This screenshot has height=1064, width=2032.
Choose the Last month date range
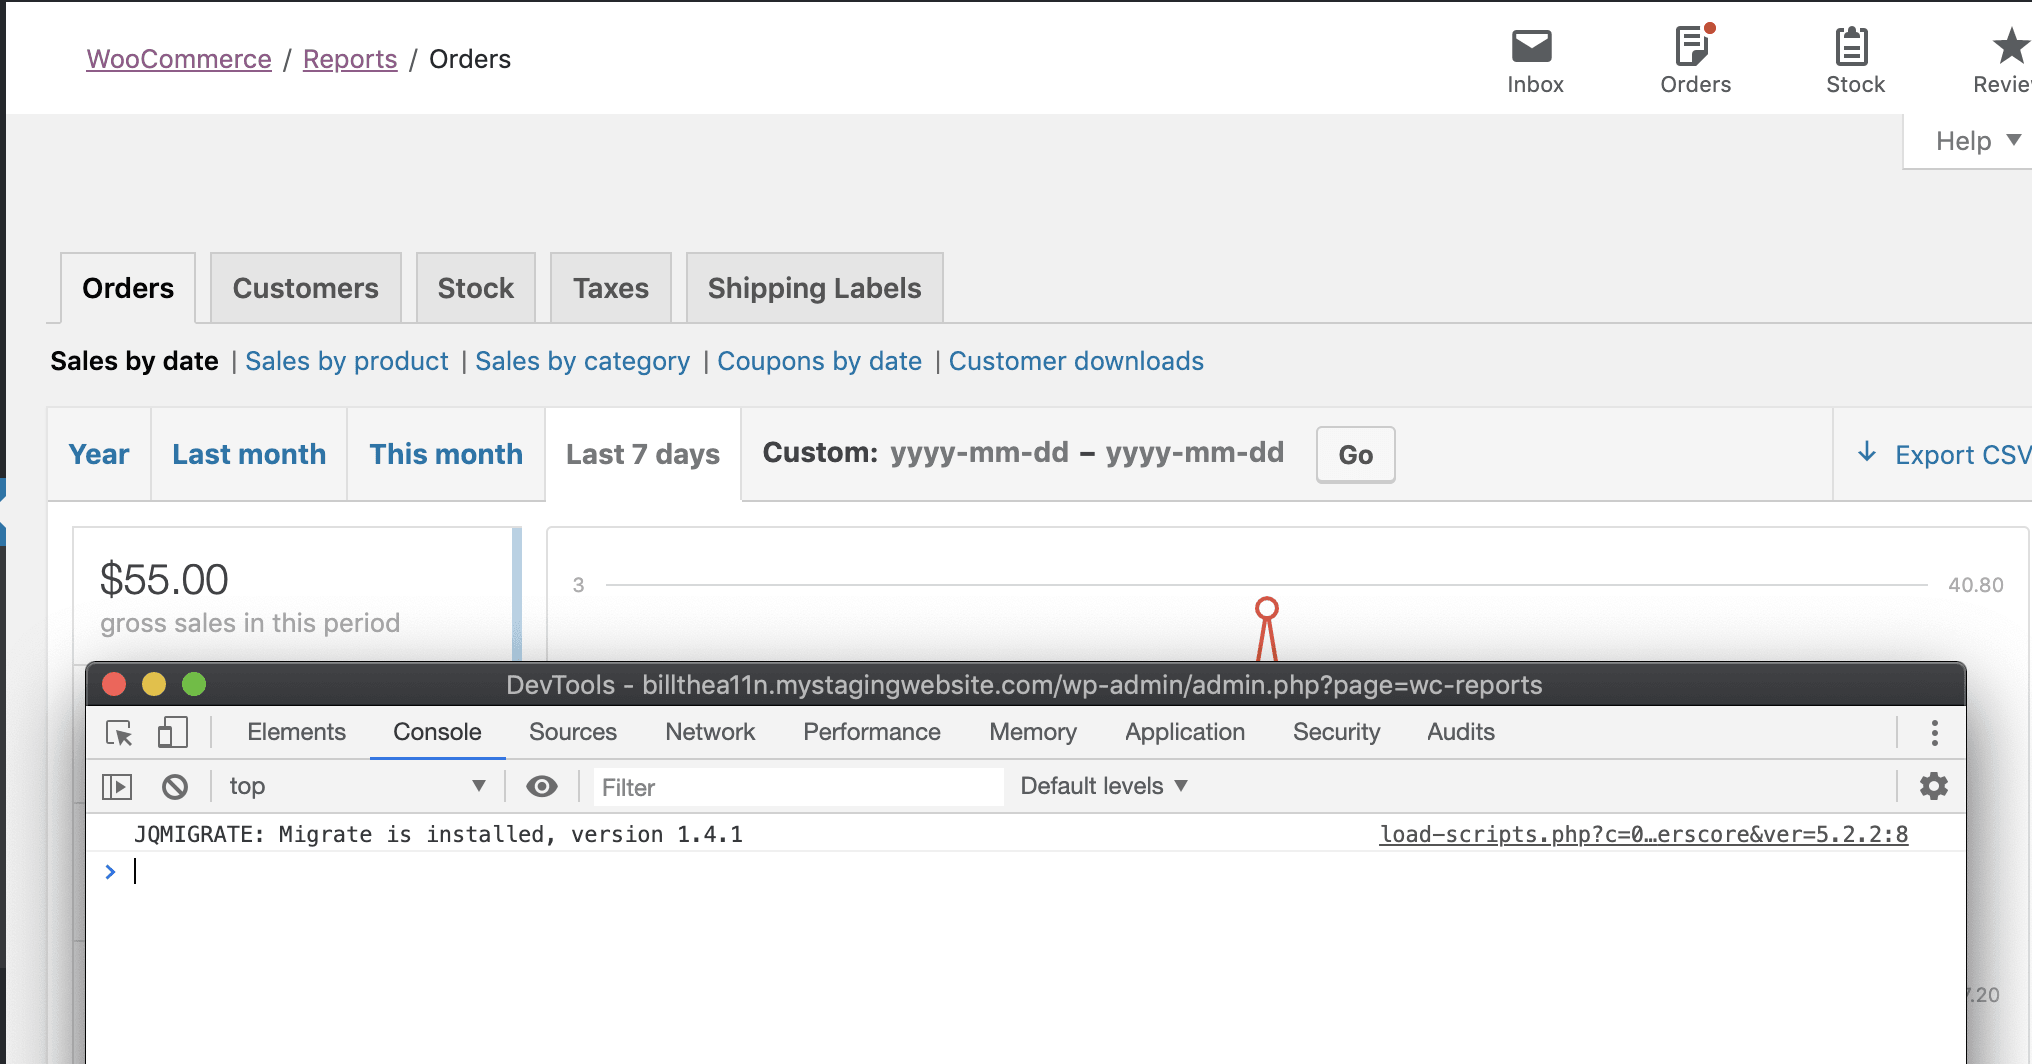[249, 454]
